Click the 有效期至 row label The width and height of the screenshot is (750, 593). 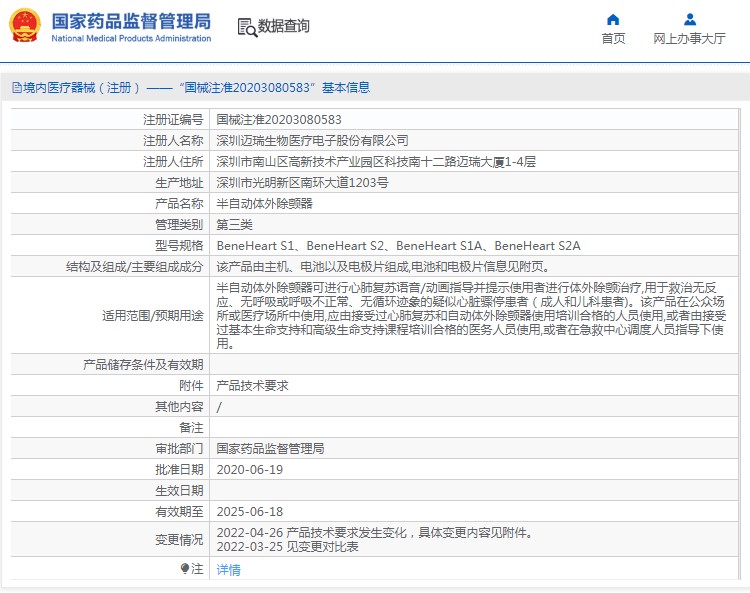click(179, 512)
